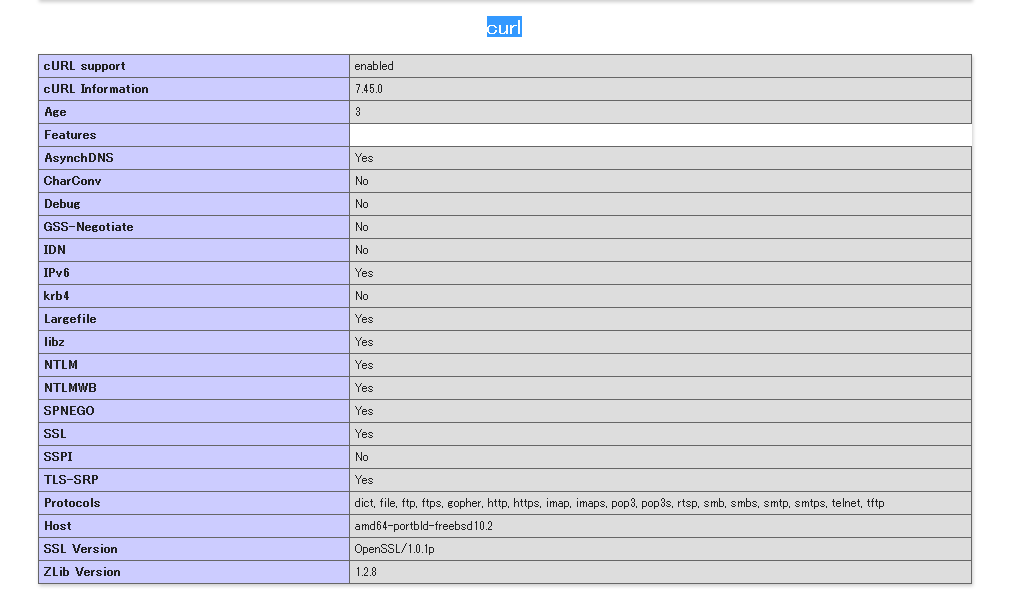Select the Protocols label
Screen dimensions: 1009x590
(x=72, y=503)
